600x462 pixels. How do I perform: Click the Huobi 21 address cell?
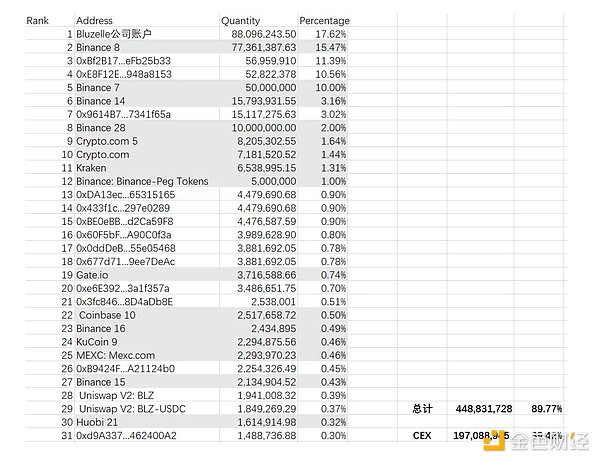pos(98,422)
